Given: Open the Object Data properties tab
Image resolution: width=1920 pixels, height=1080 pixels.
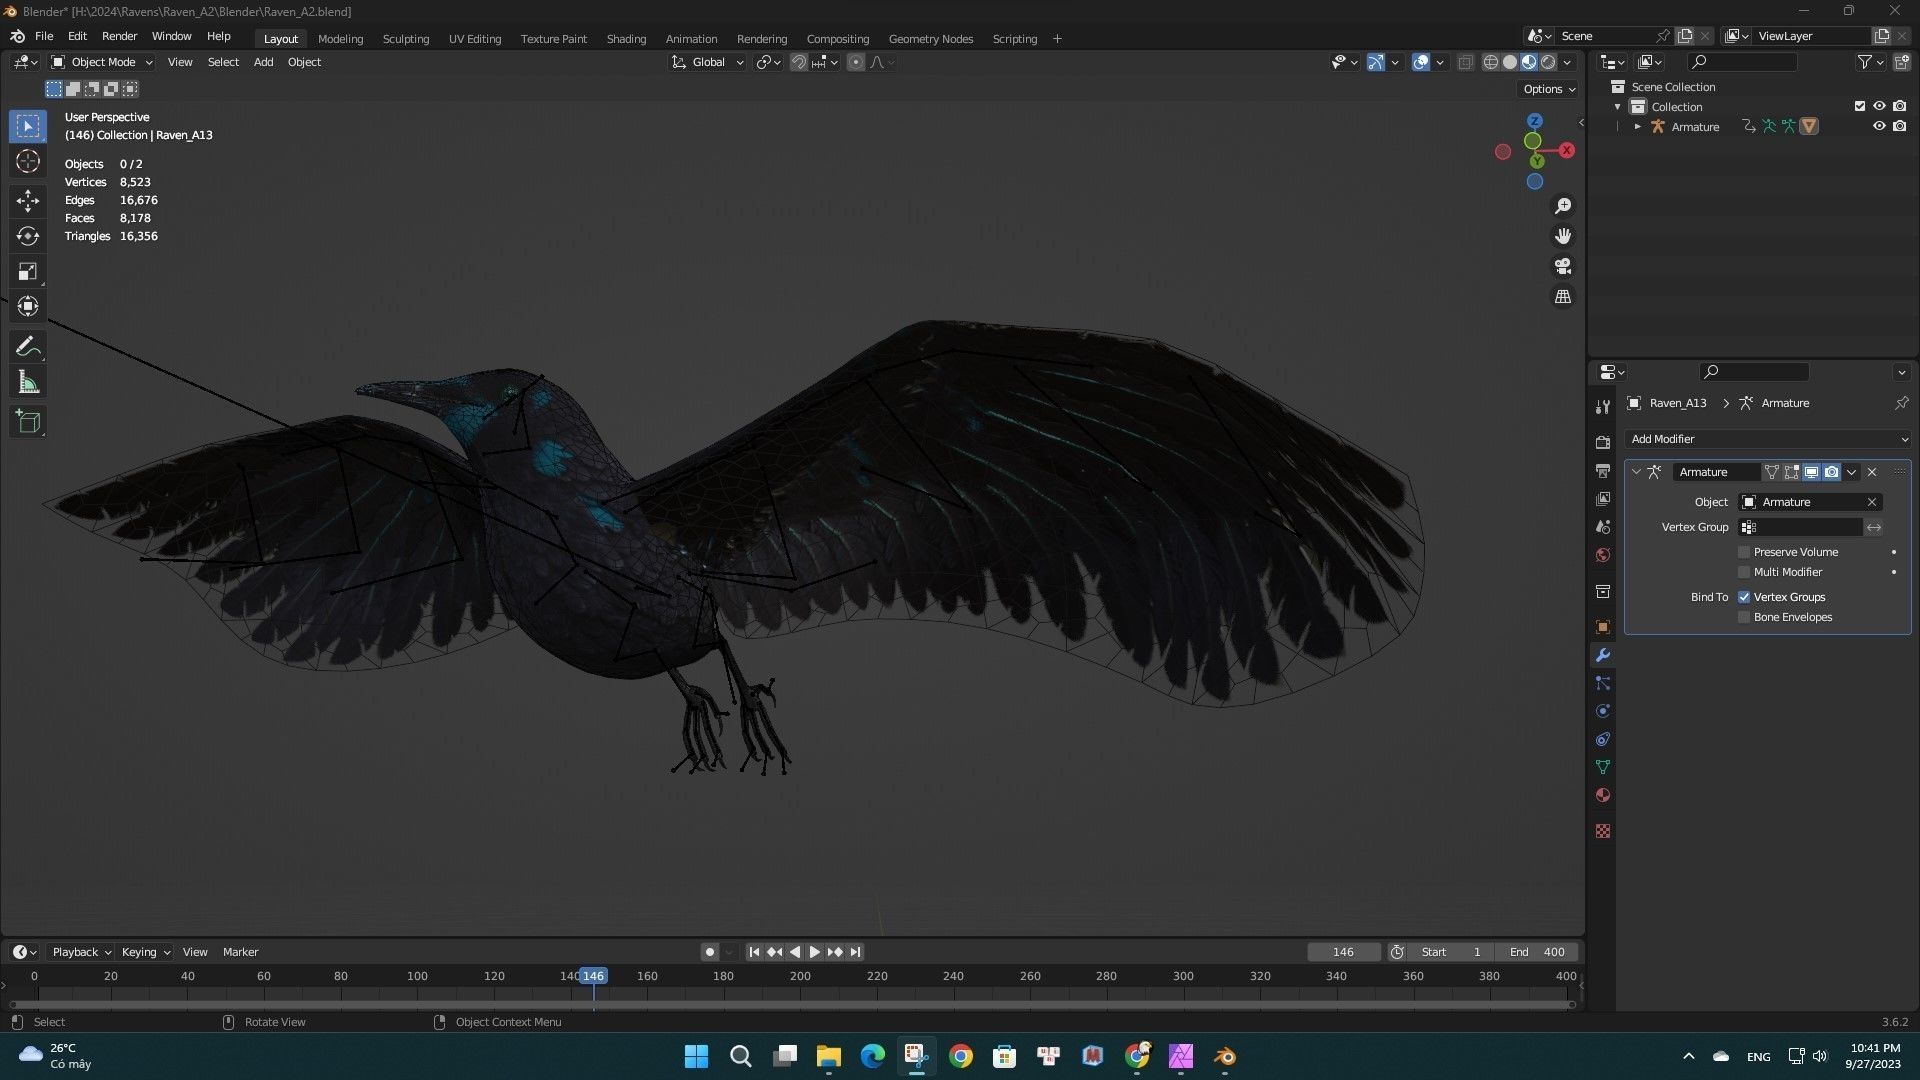Looking at the screenshot, I should pos(1603,767).
